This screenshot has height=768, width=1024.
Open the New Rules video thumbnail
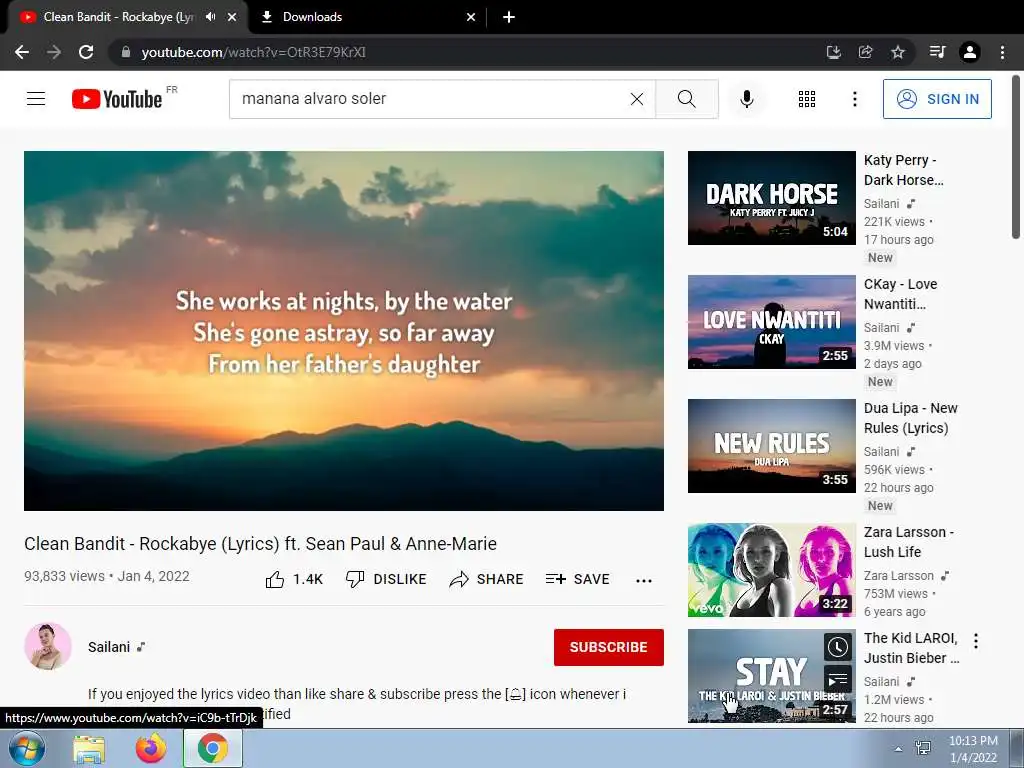[771, 446]
